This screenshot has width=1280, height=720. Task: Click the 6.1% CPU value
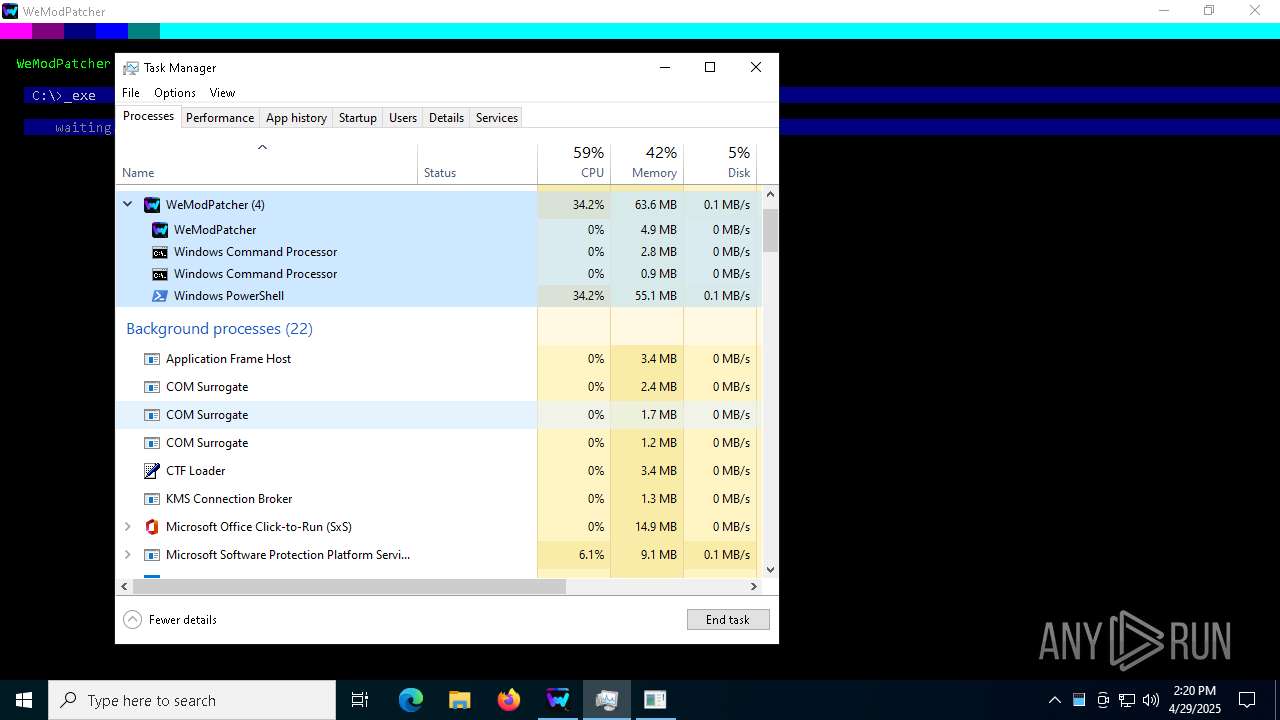[x=591, y=555]
